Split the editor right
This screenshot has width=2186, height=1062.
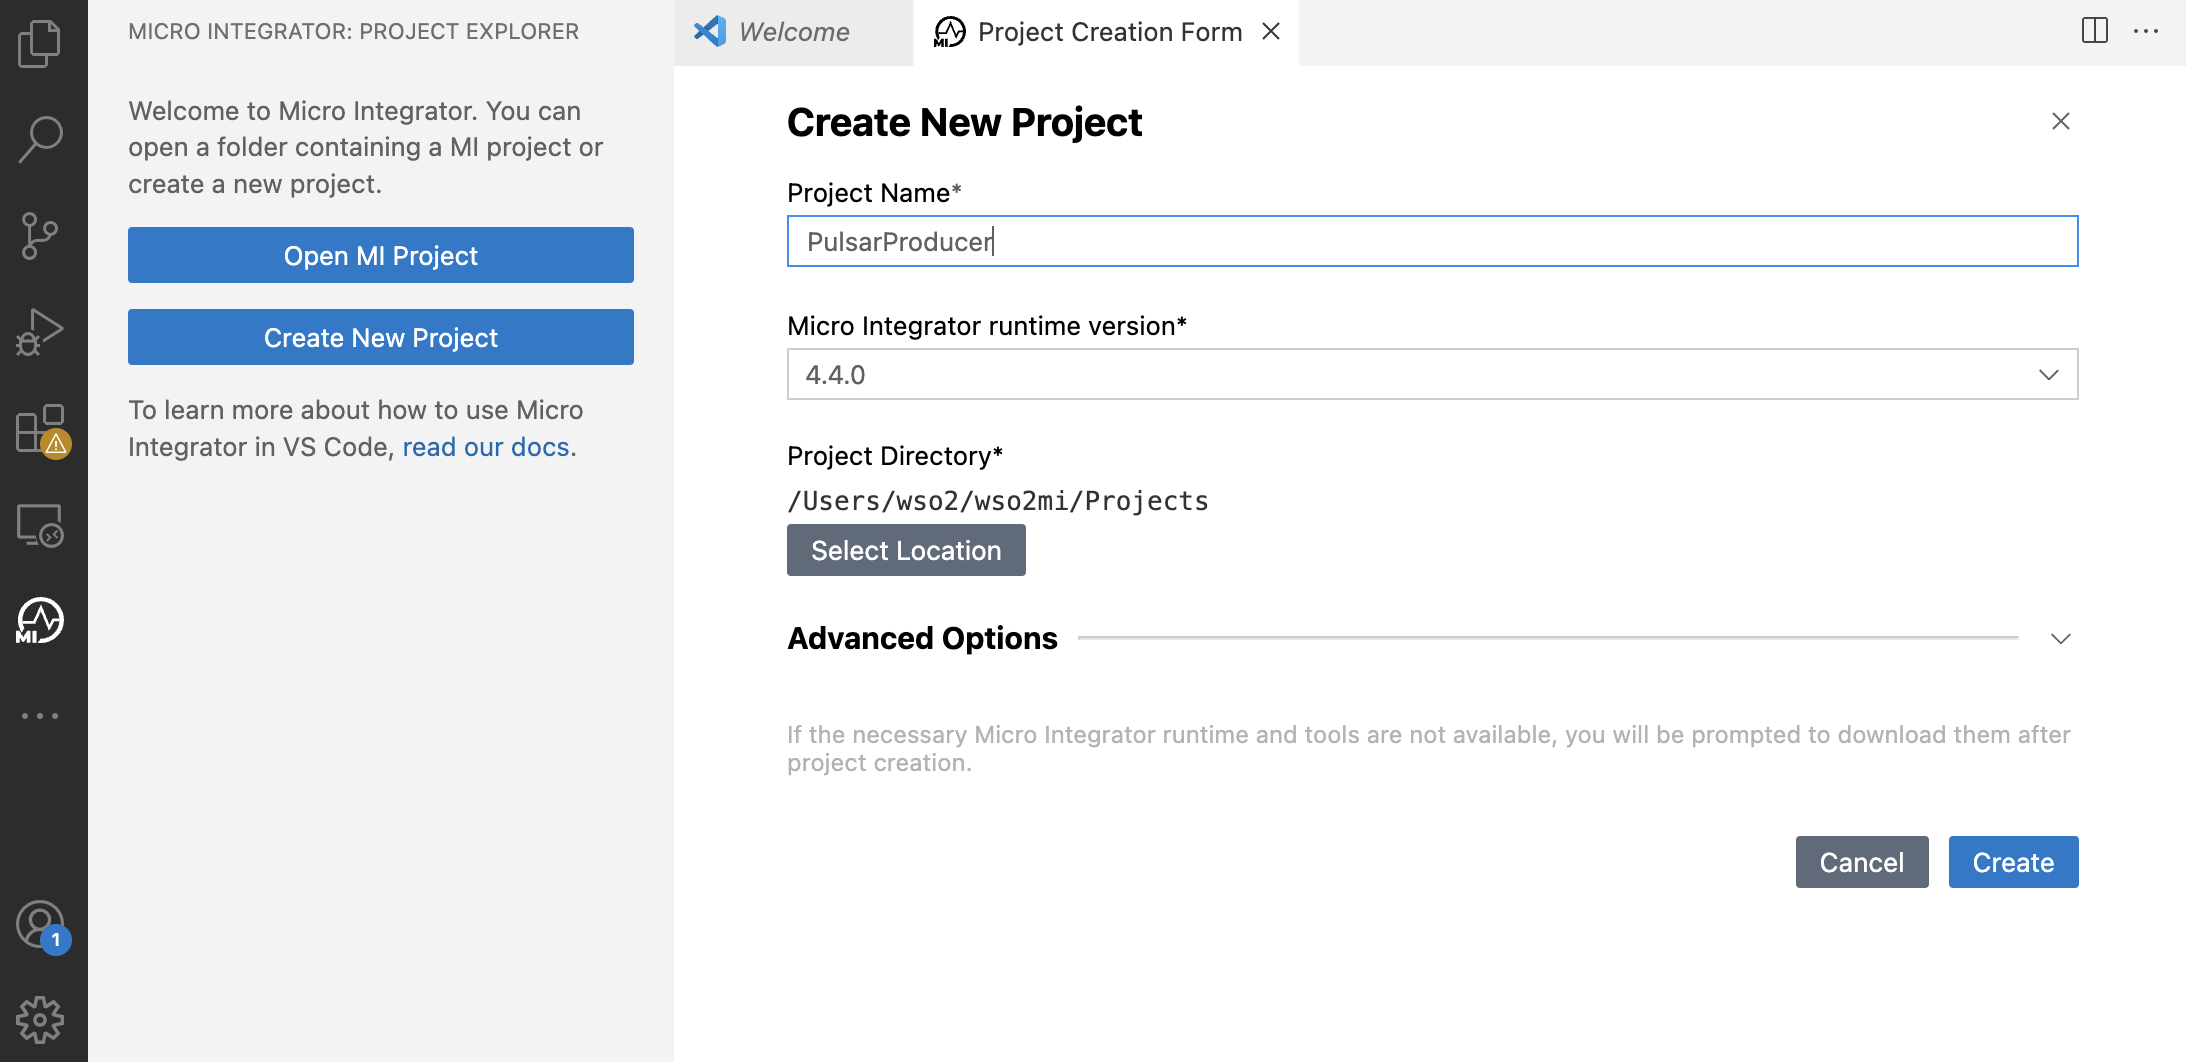click(2095, 31)
